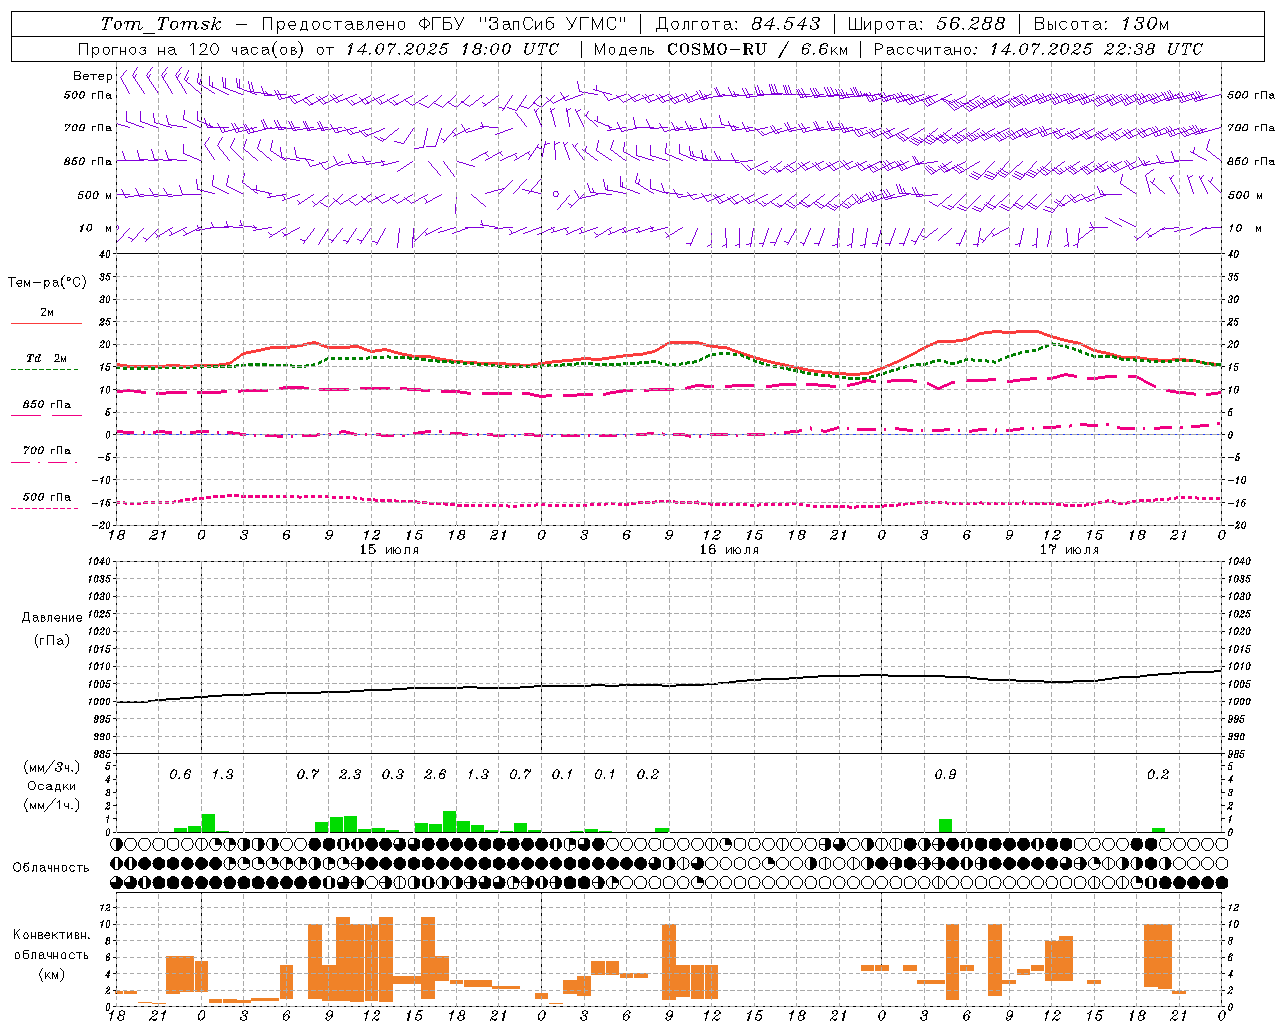Click the 17 июля date label

1069,550
